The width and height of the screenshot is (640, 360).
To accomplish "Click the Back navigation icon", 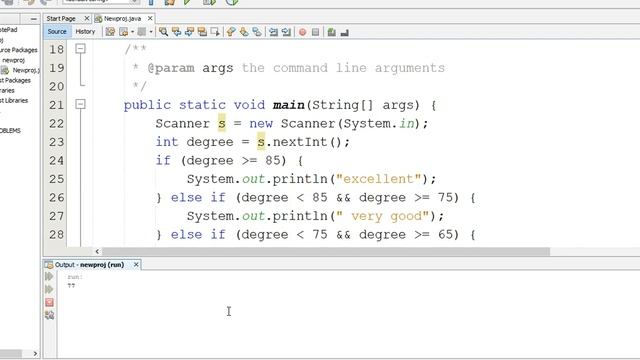I will (123, 32).
